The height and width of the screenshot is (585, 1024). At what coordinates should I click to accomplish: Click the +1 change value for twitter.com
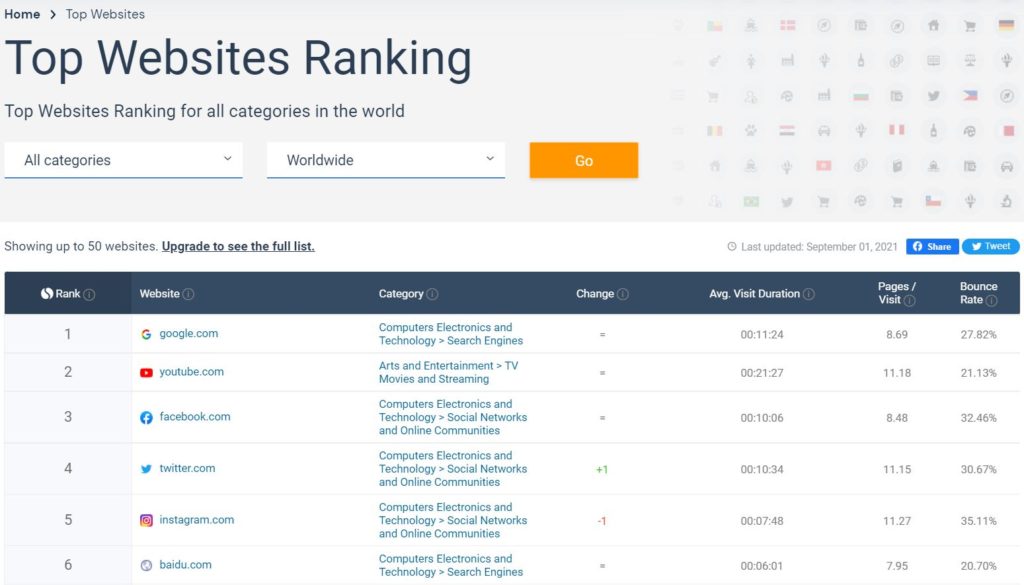pyautogui.click(x=601, y=469)
